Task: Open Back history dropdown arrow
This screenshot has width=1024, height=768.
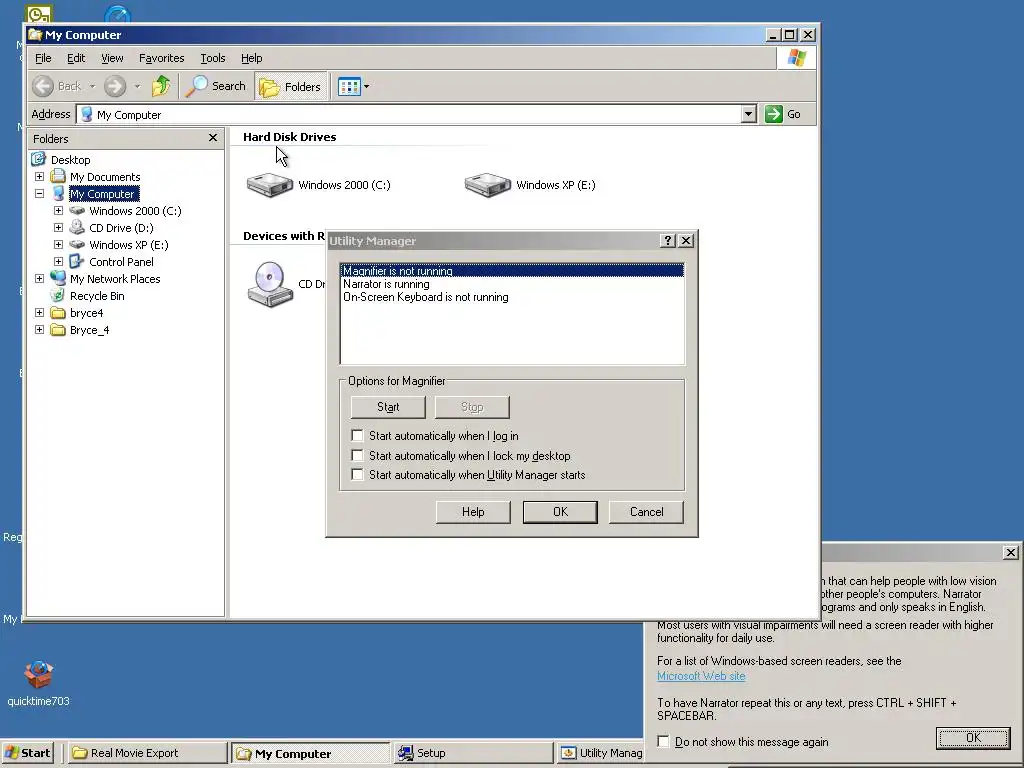Action: point(92,86)
